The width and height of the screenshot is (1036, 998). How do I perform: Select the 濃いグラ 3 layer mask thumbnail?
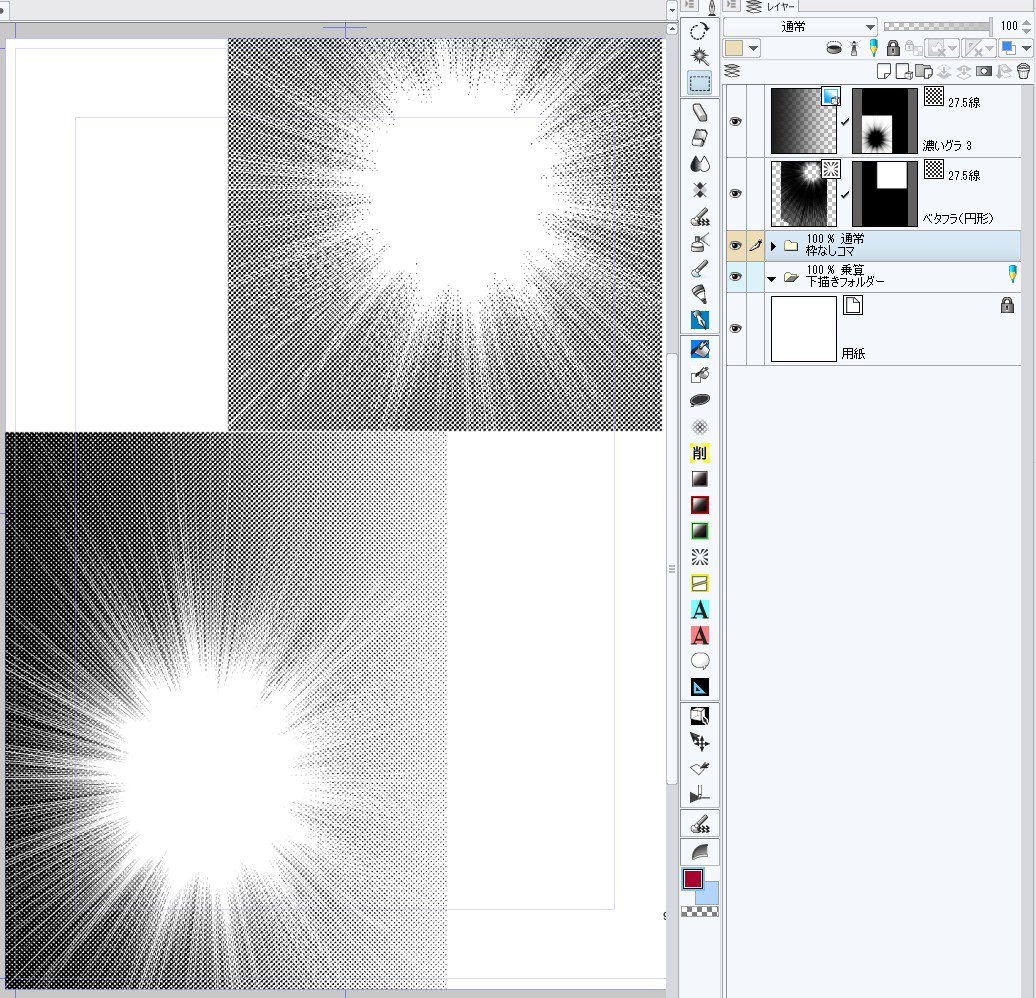point(885,121)
